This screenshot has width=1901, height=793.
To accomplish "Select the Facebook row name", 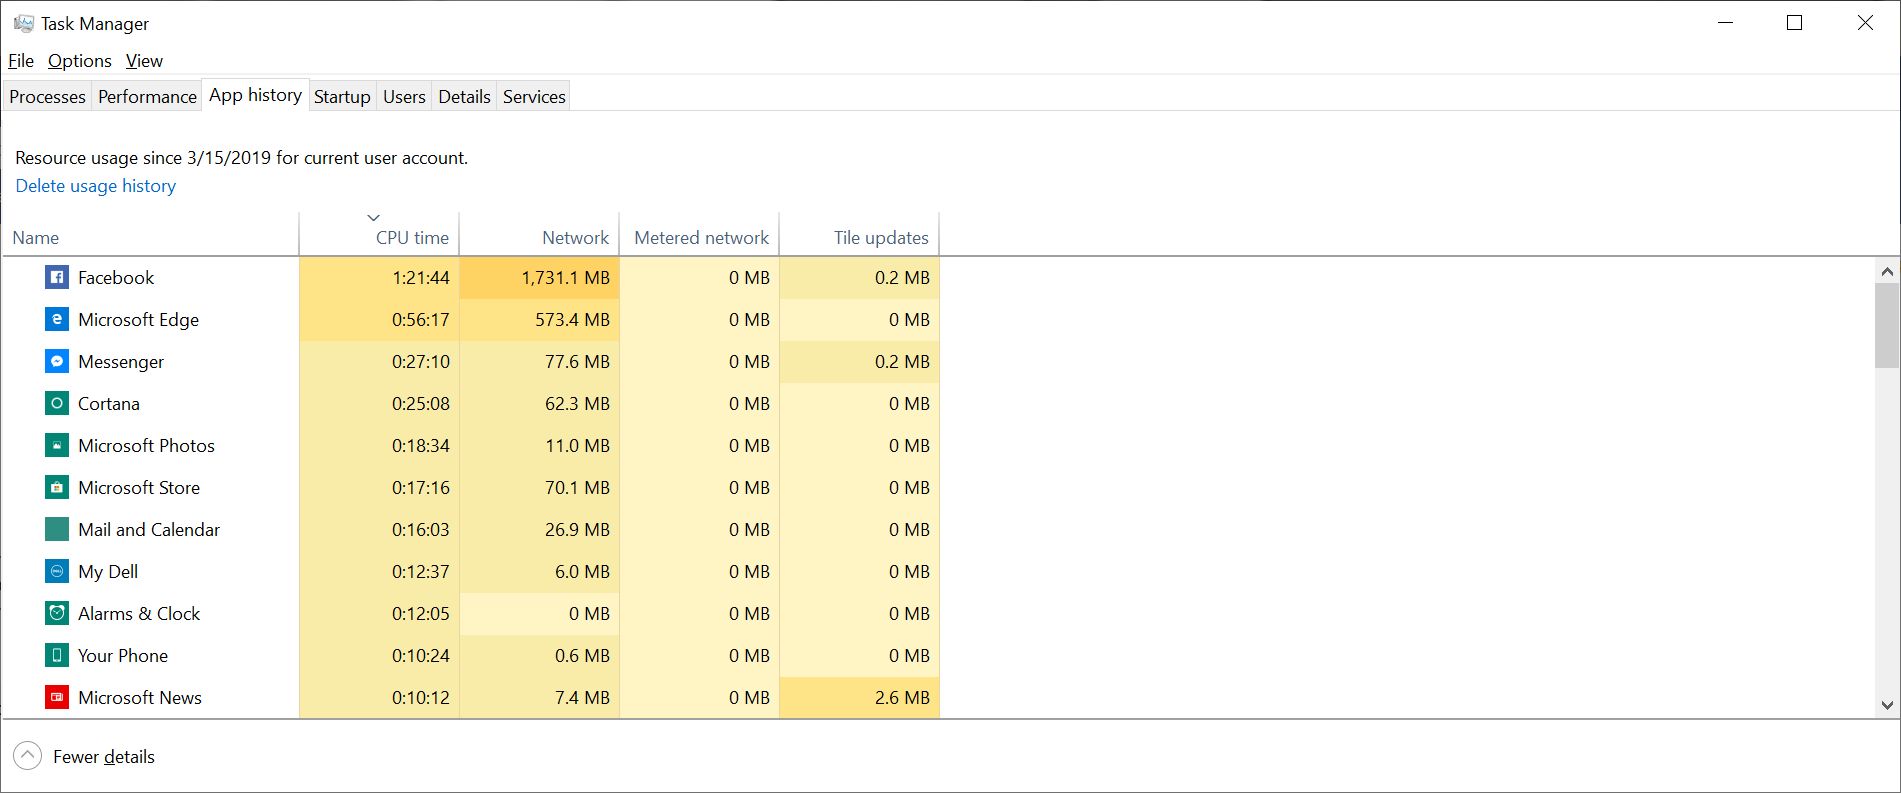I will pyautogui.click(x=116, y=278).
